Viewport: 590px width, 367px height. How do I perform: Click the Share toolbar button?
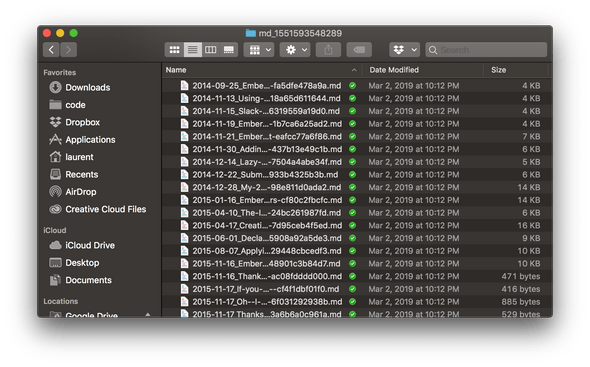tap(328, 50)
